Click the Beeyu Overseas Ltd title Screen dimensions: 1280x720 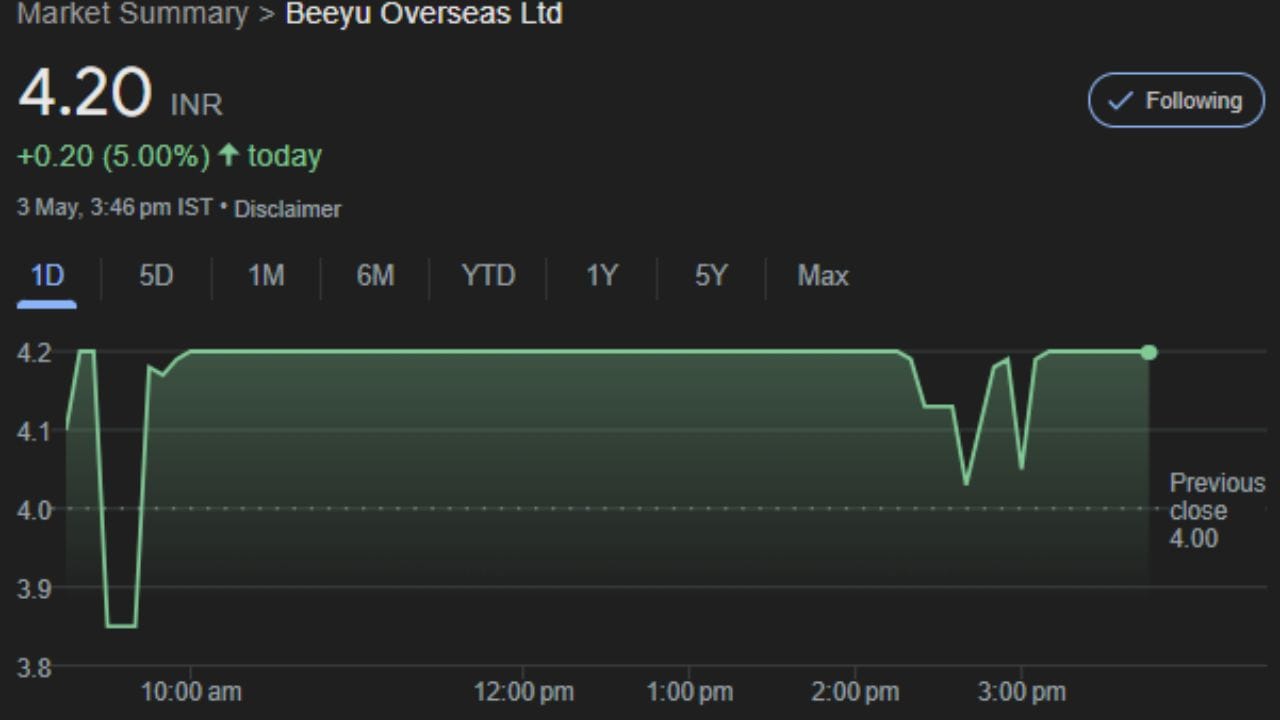click(424, 15)
